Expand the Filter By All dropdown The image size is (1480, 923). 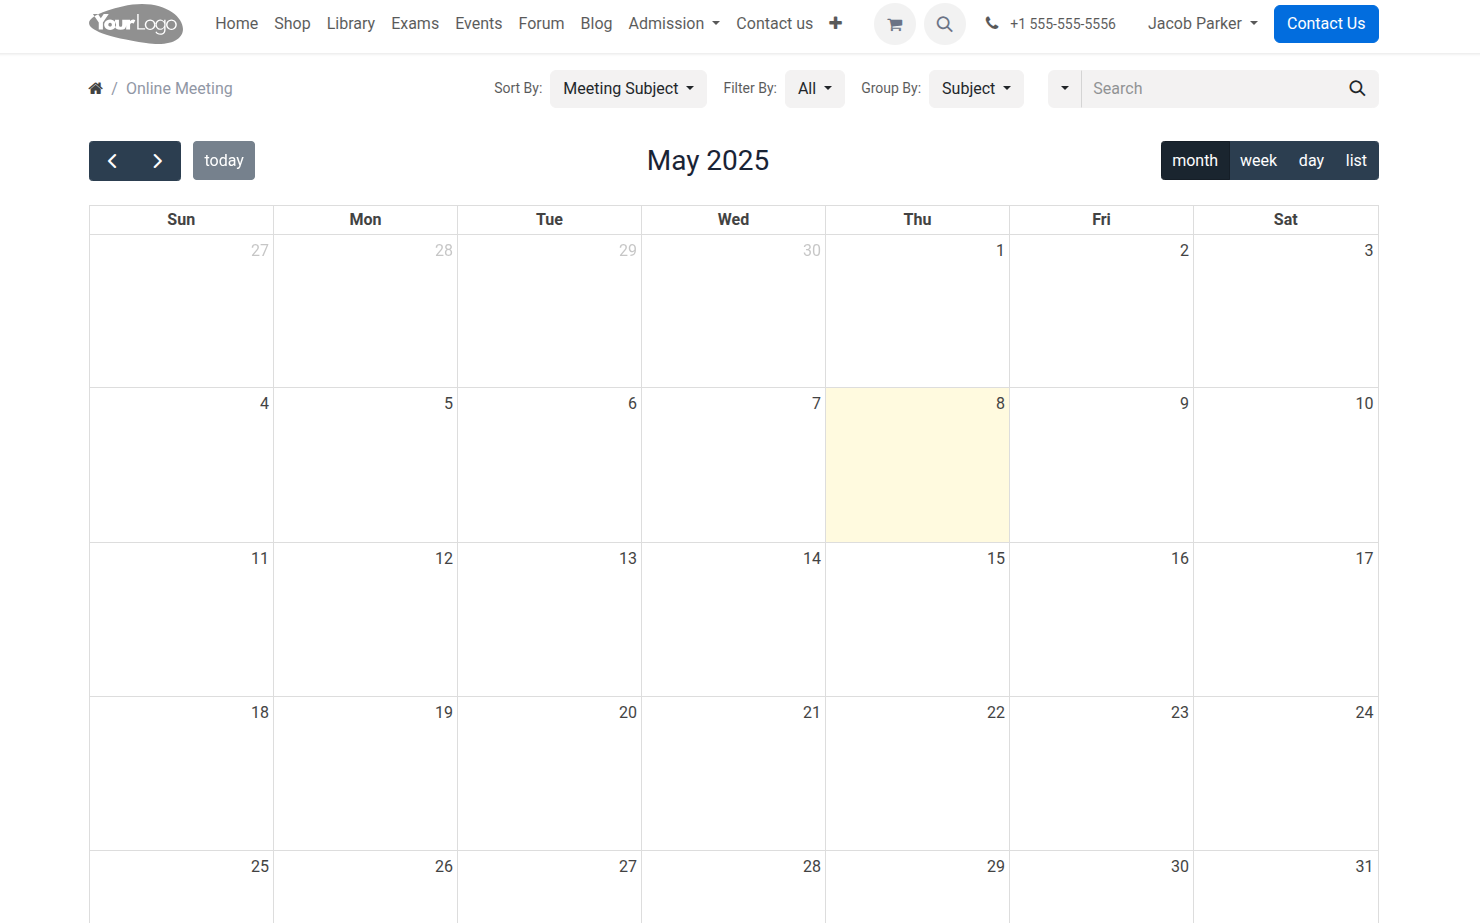(x=814, y=89)
